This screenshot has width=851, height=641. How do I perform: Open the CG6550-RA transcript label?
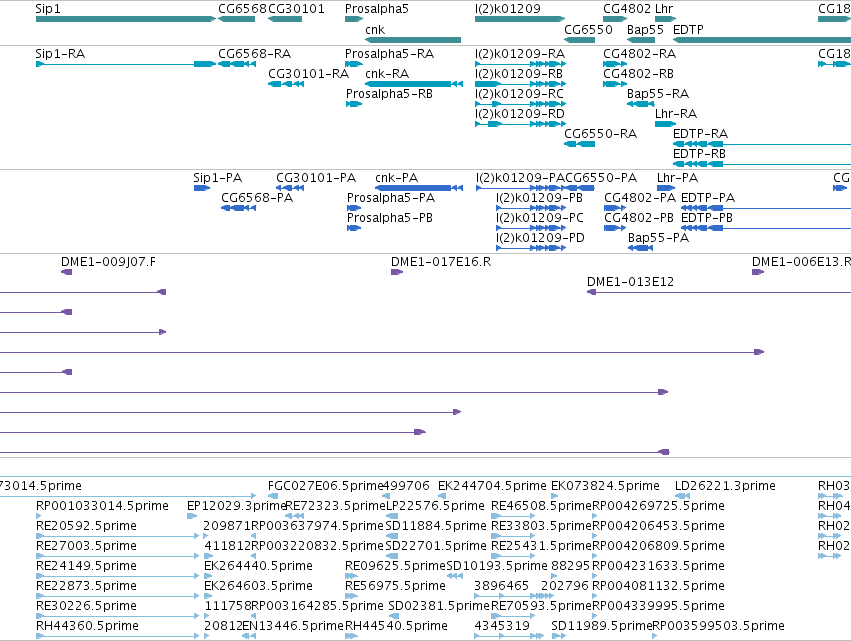coord(601,134)
